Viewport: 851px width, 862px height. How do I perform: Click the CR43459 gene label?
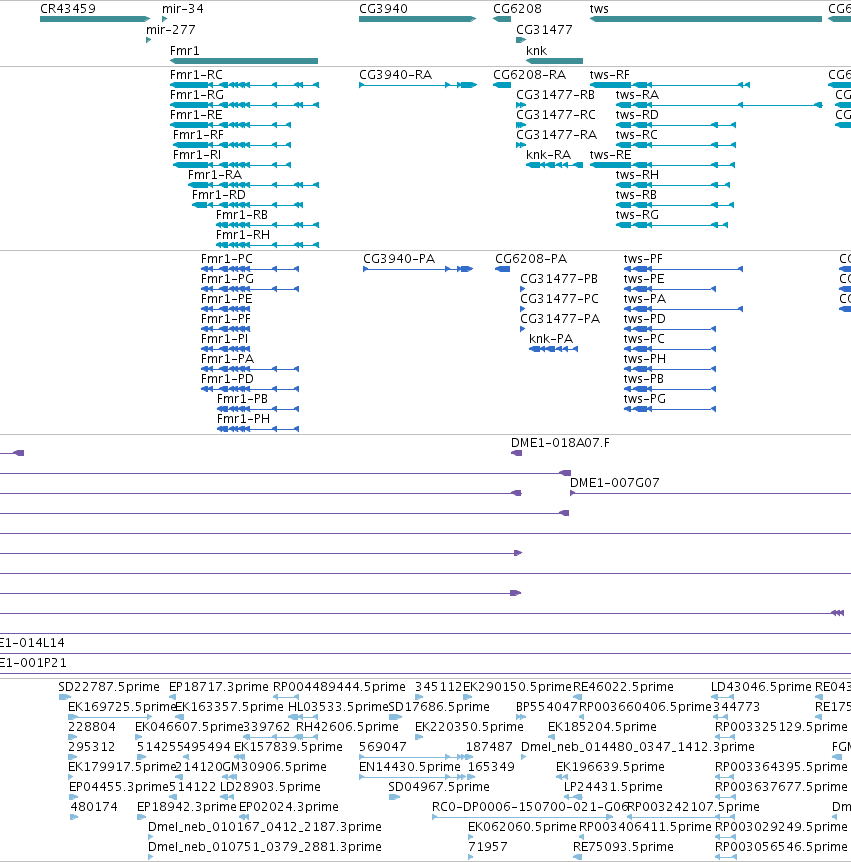click(68, 9)
